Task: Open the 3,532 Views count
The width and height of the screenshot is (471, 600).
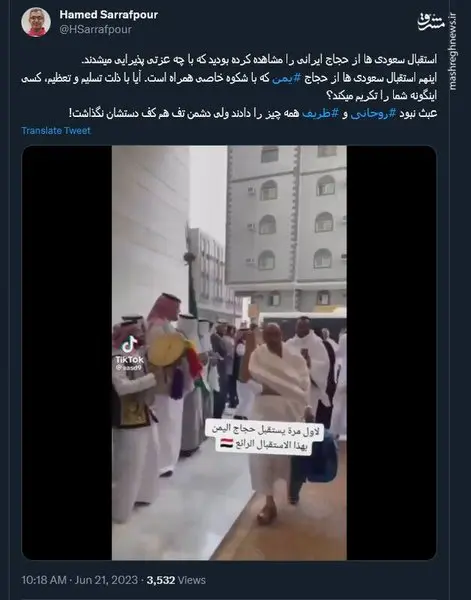Action: tap(176, 580)
